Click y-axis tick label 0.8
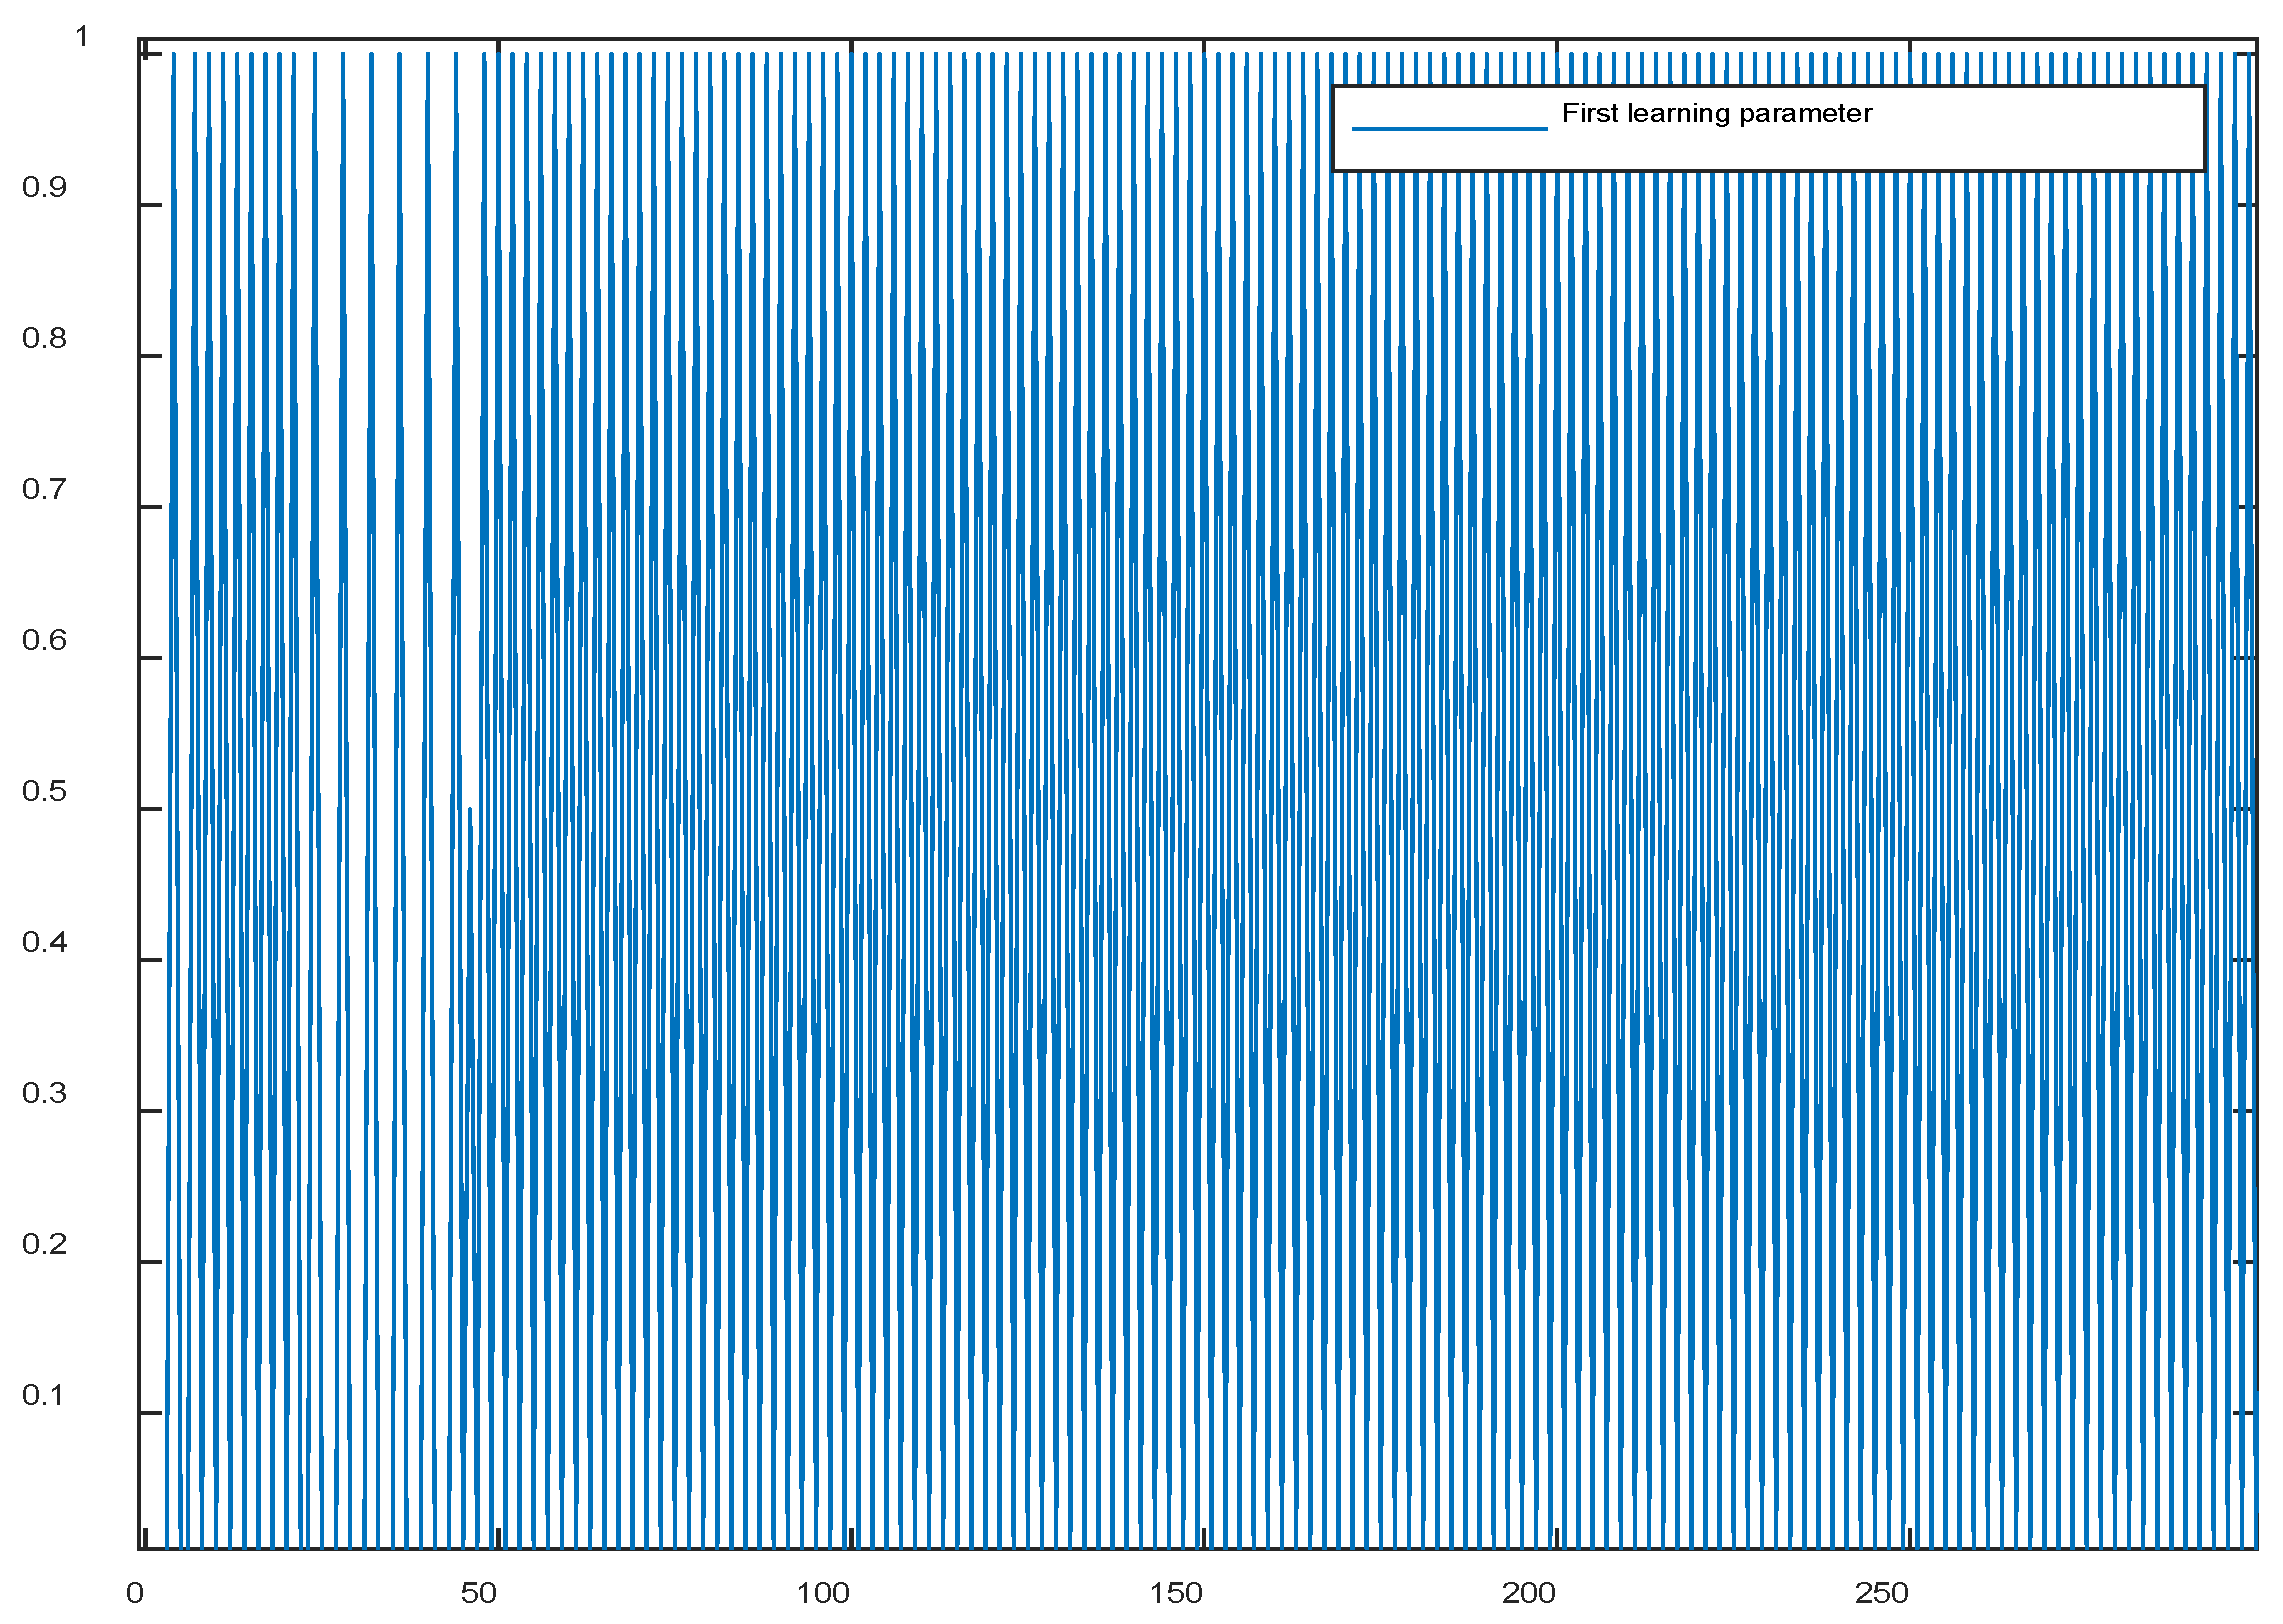 point(44,338)
